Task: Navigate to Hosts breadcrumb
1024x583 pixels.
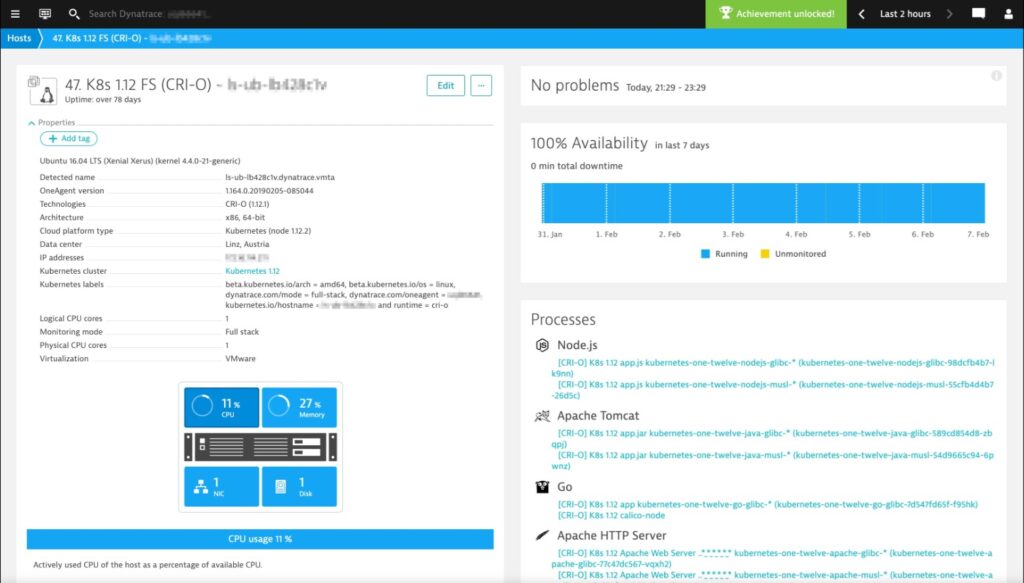Action: coord(19,38)
